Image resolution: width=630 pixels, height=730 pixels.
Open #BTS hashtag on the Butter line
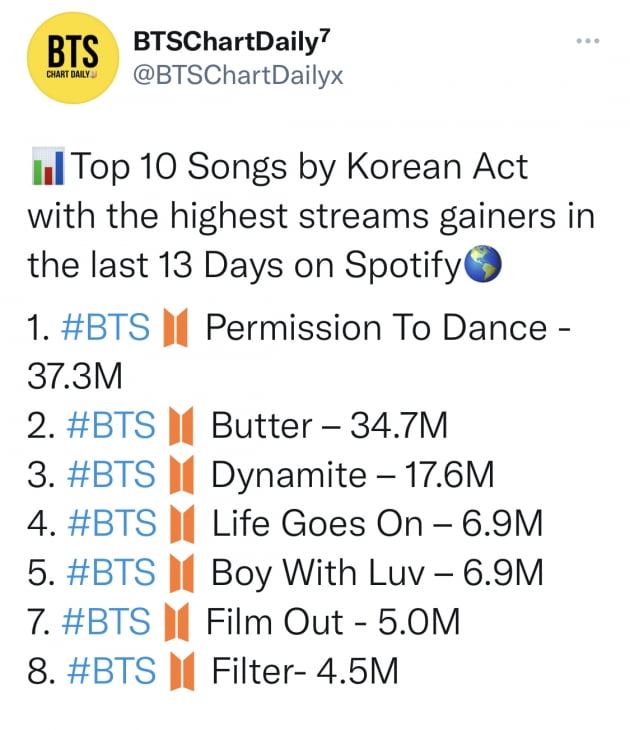tap(111, 425)
